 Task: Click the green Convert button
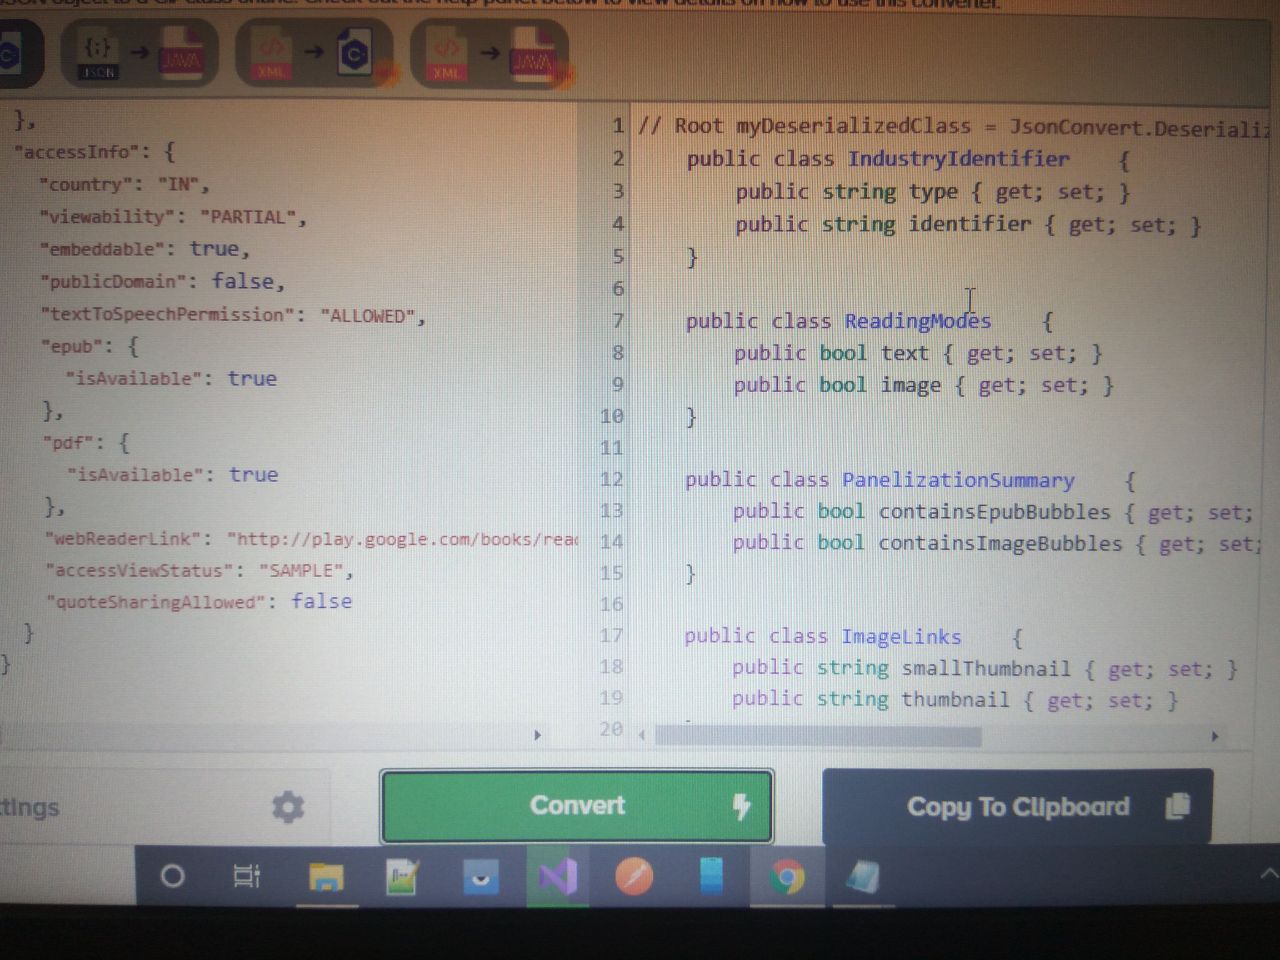point(577,806)
